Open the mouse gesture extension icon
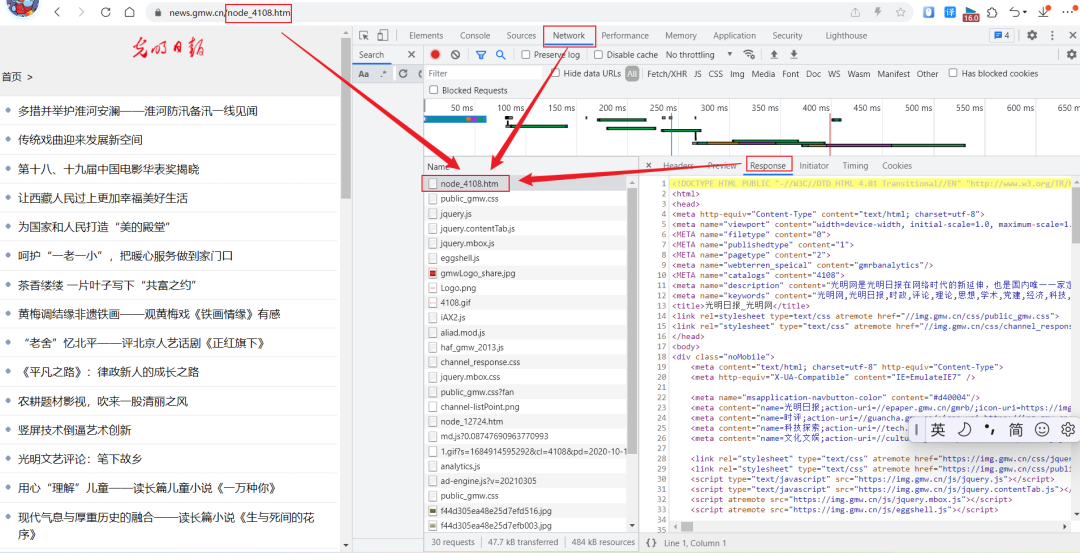This screenshot has width=1080, height=553. 928,12
